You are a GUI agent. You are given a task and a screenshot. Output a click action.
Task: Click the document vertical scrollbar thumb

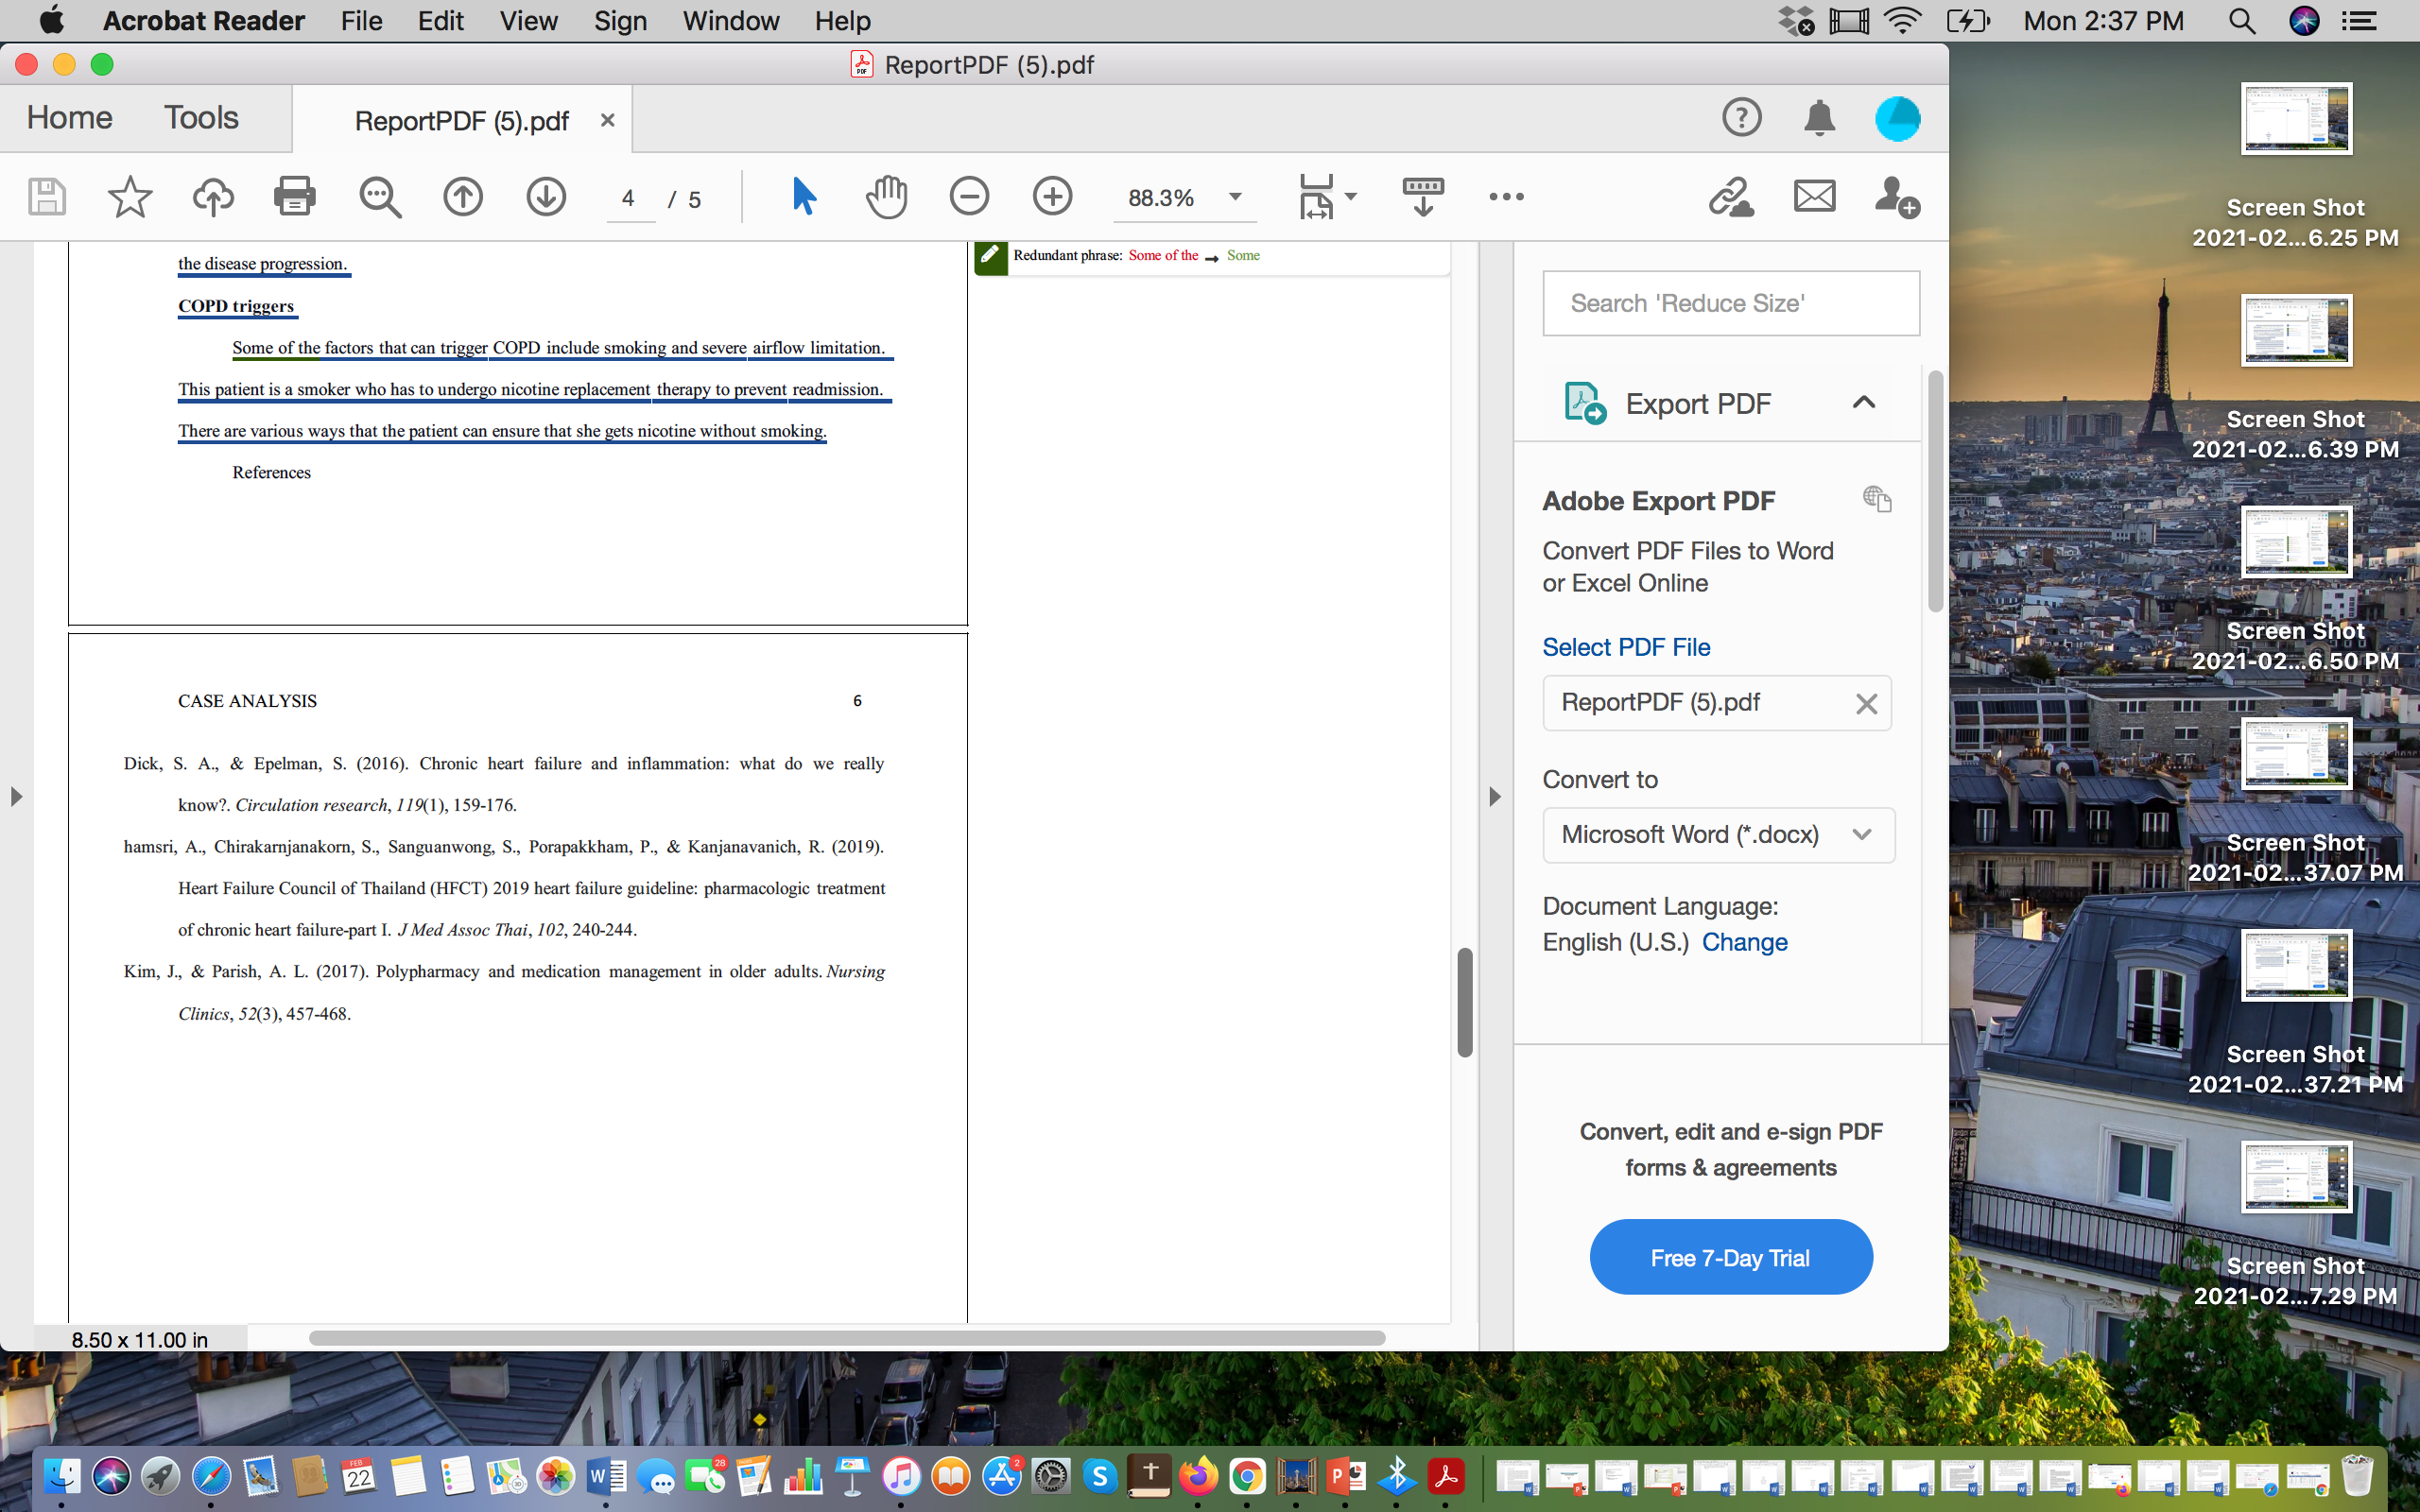1465,1002
